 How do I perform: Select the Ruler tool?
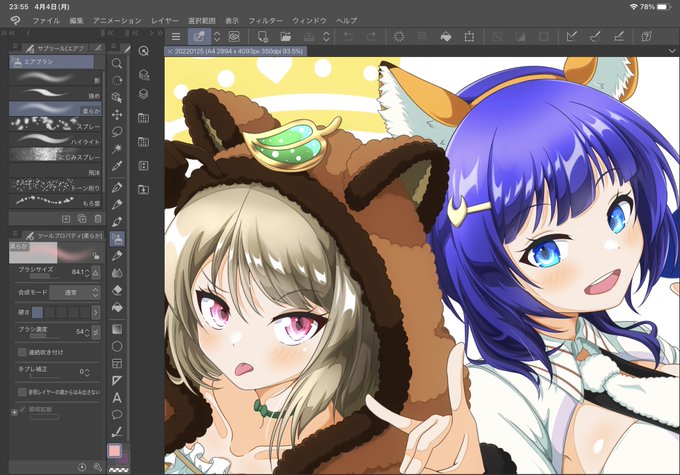click(117, 380)
